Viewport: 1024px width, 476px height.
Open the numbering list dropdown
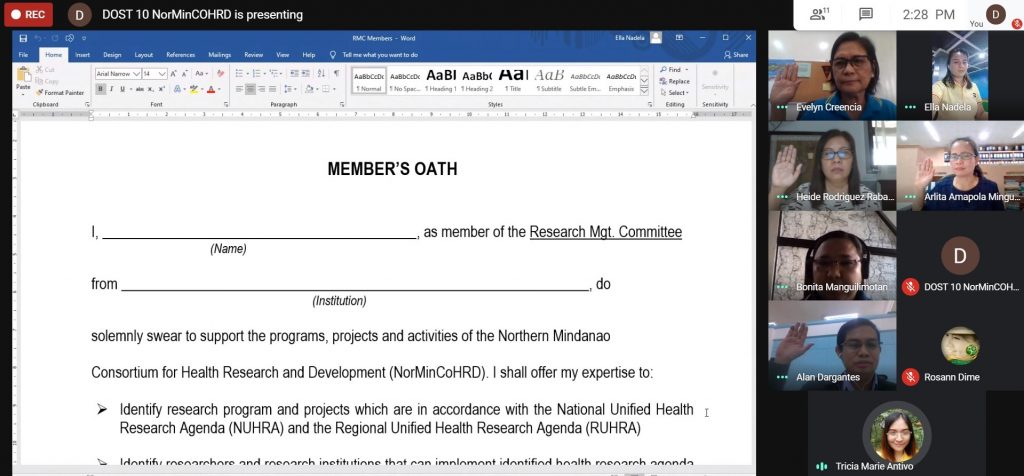[x=264, y=73]
